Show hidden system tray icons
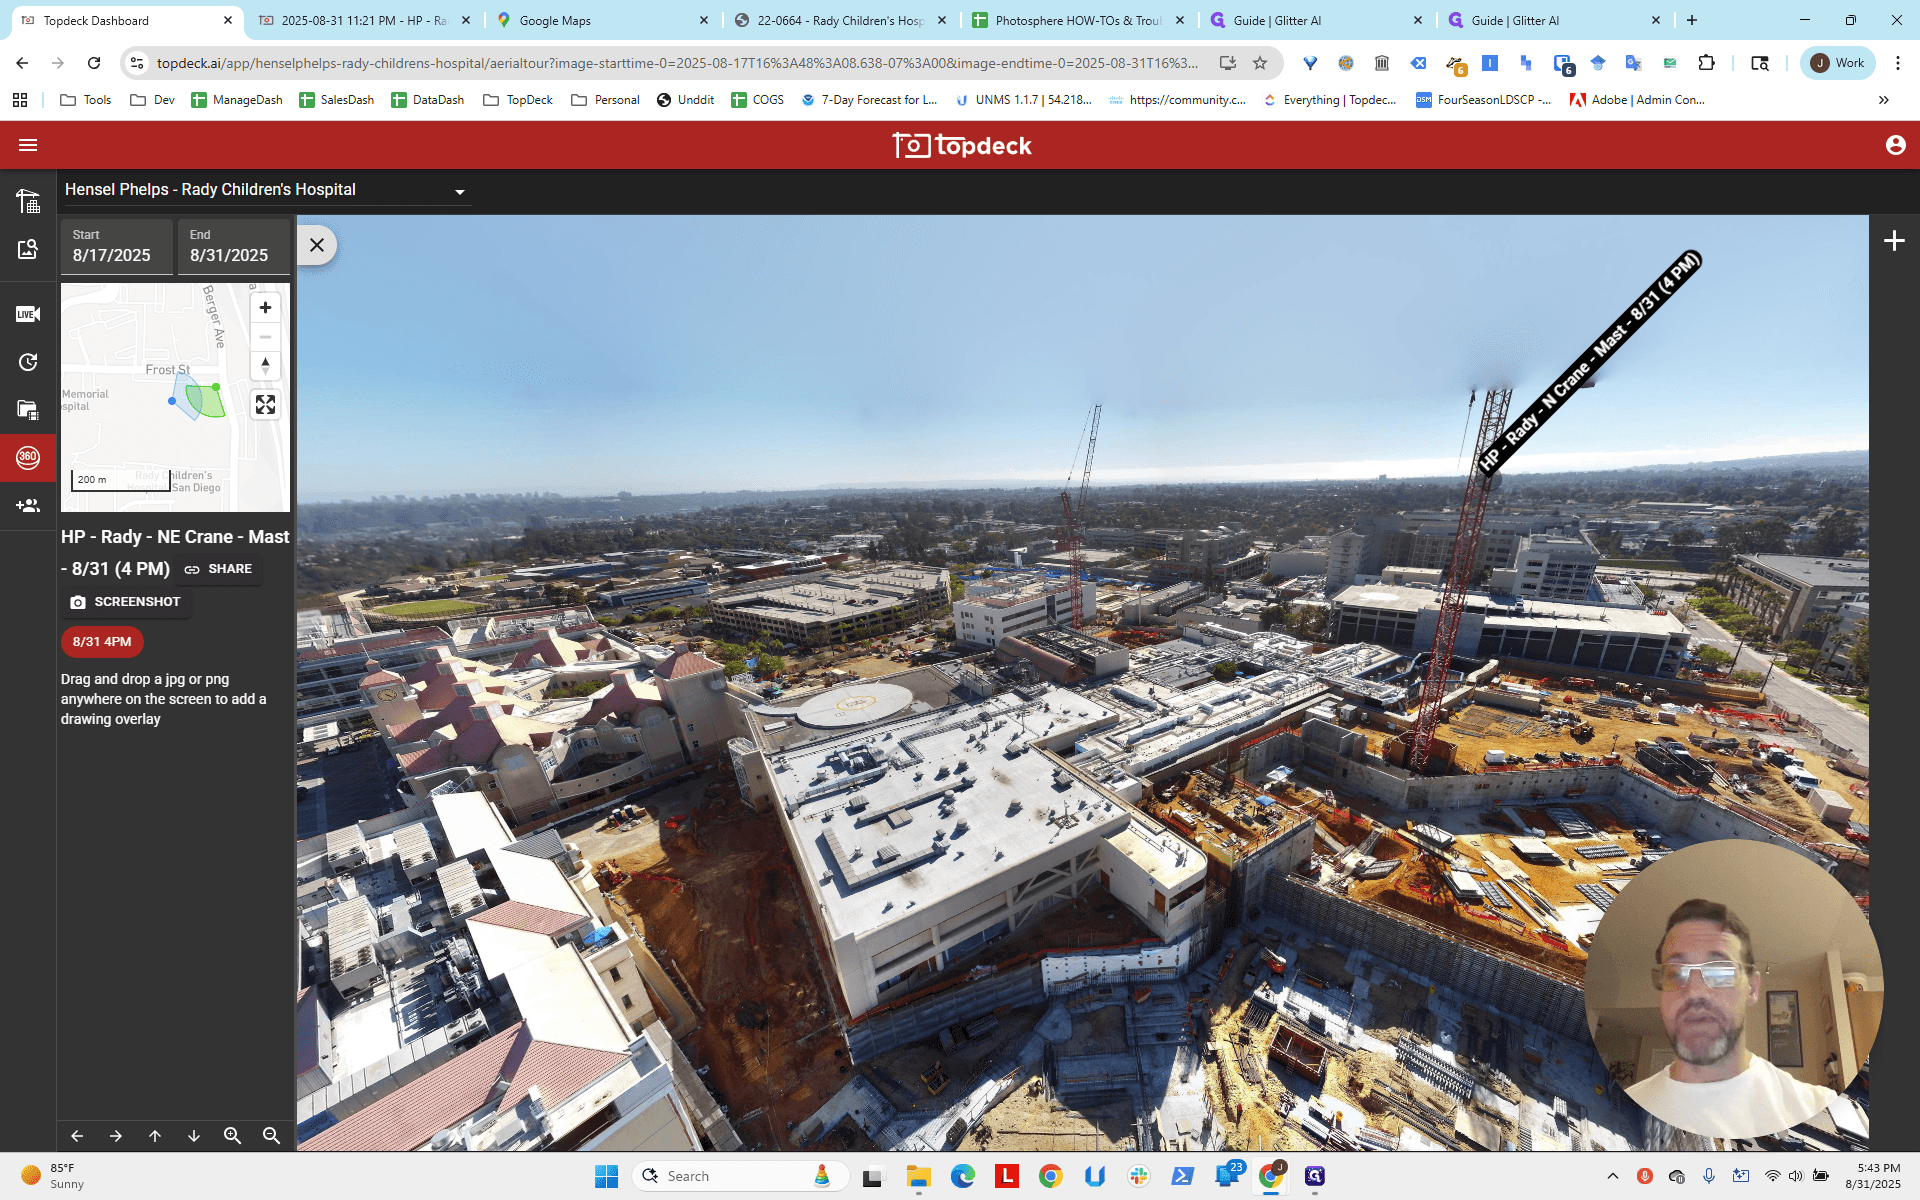 pos(1612,1176)
